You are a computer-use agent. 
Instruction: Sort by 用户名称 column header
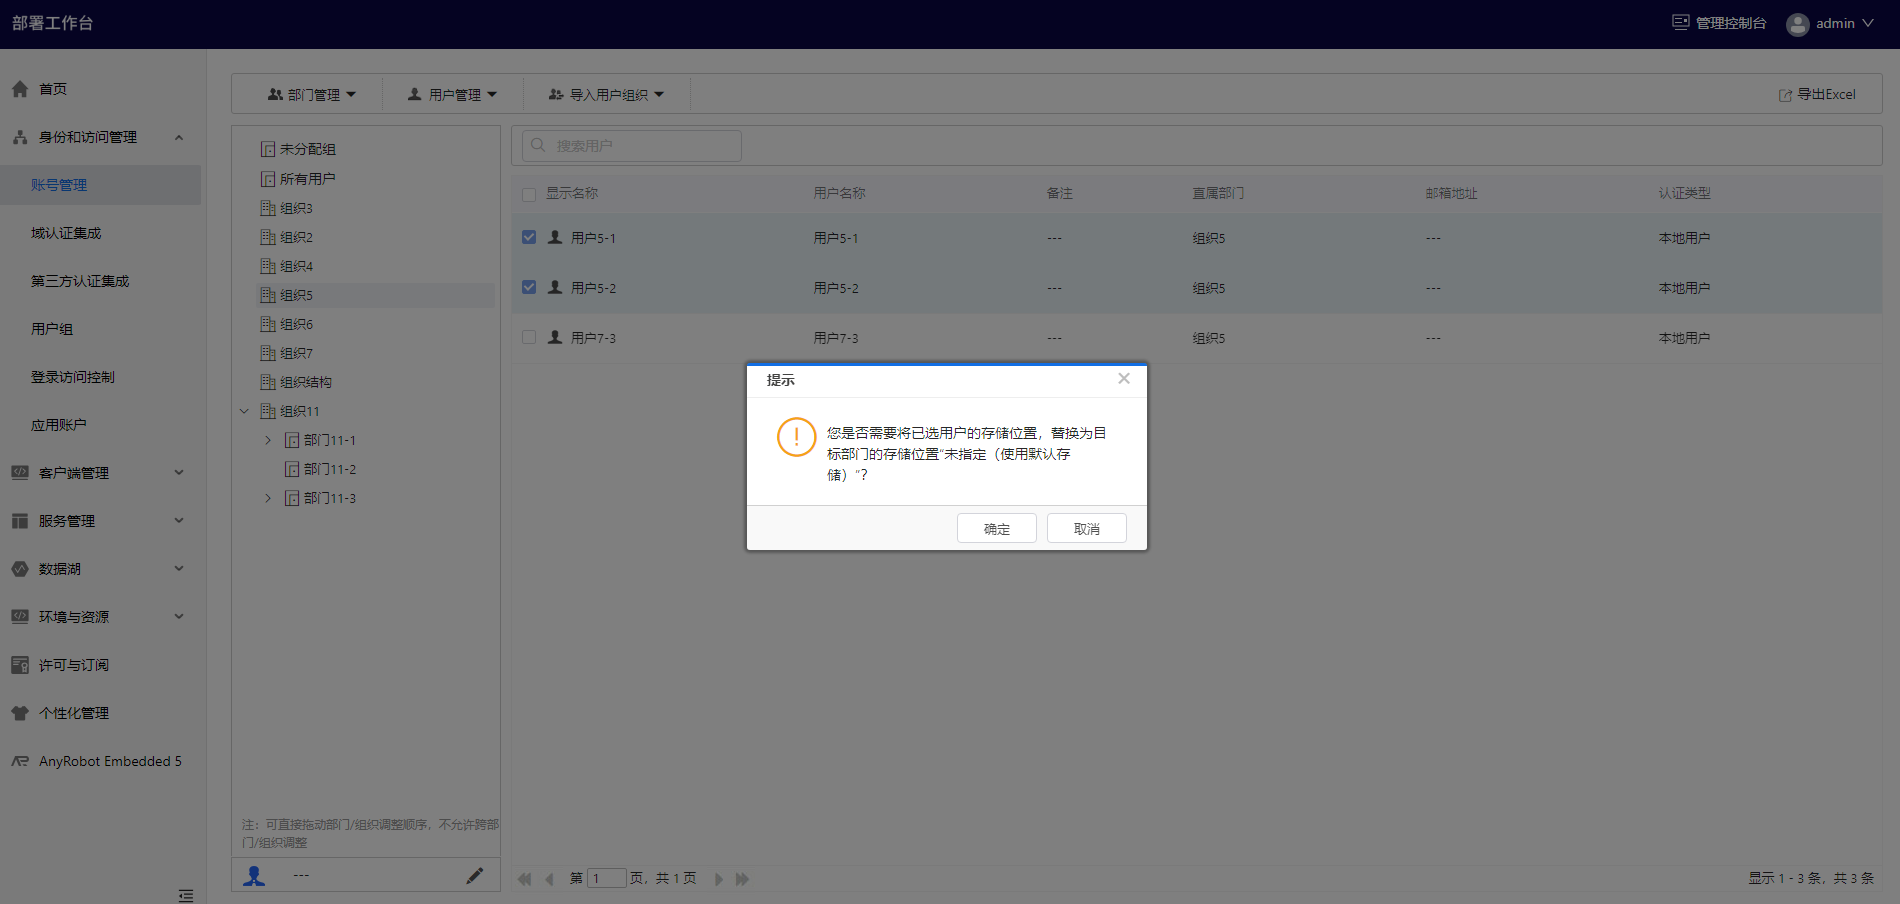[x=839, y=193]
